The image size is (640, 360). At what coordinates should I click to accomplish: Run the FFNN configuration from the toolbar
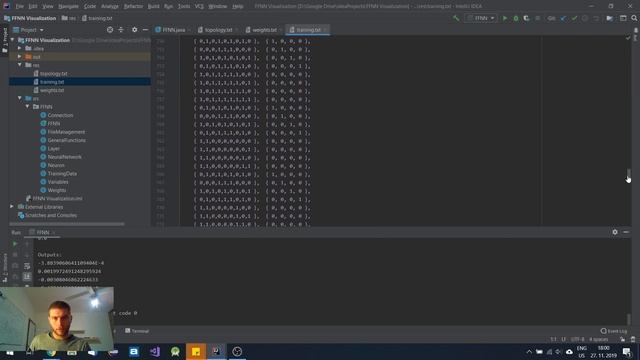click(x=505, y=18)
